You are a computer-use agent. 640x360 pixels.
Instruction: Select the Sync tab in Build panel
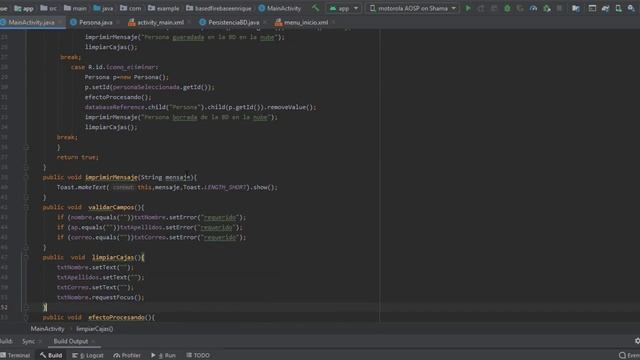point(28,341)
